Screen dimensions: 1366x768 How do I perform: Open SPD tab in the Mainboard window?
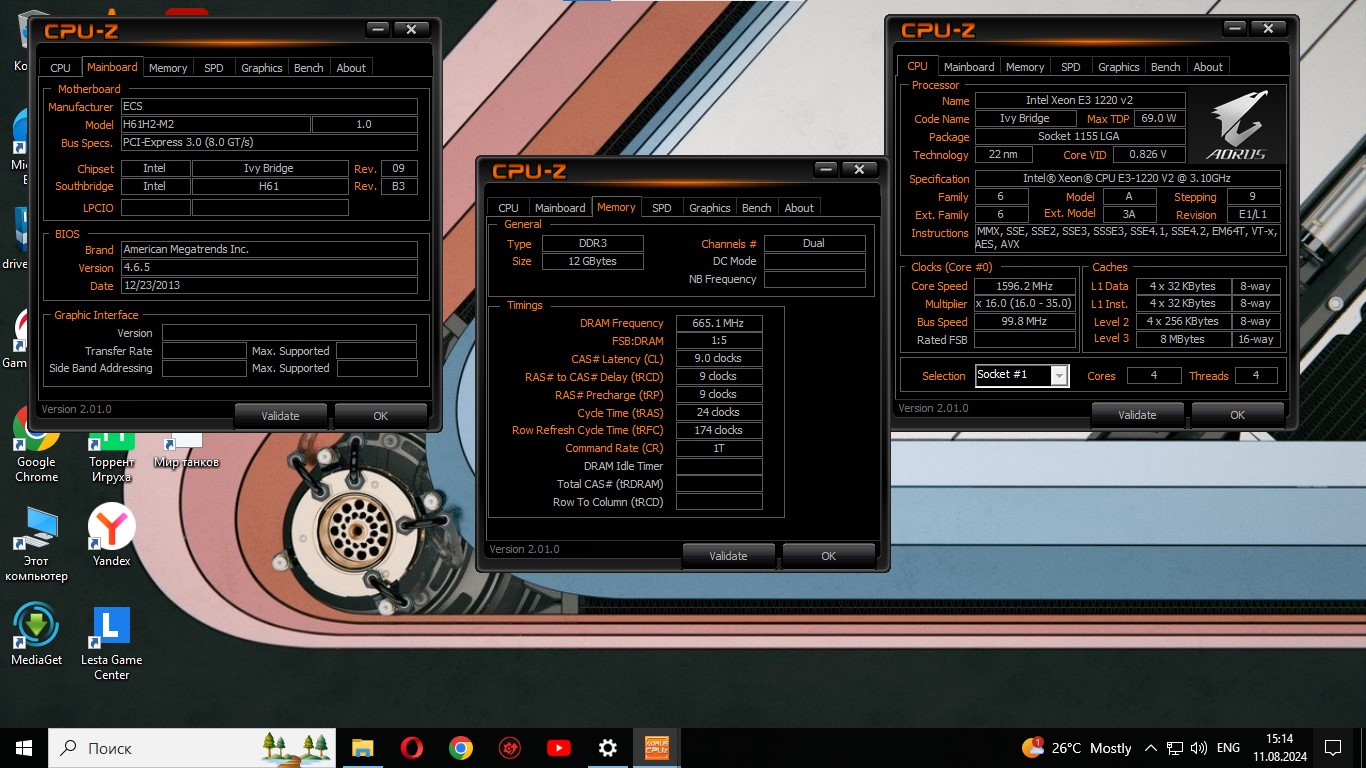pyautogui.click(x=214, y=68)
